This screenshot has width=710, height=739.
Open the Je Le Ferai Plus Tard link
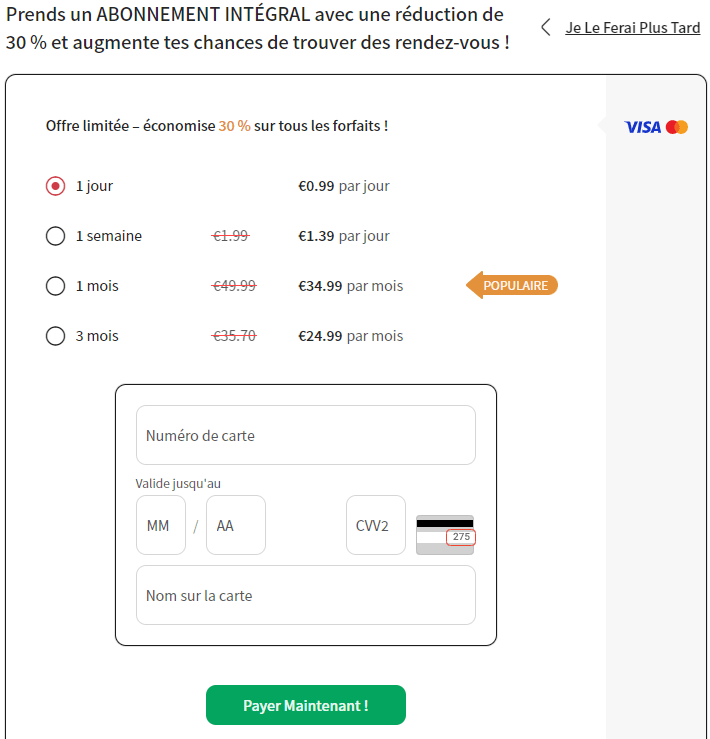coord(633,28)
